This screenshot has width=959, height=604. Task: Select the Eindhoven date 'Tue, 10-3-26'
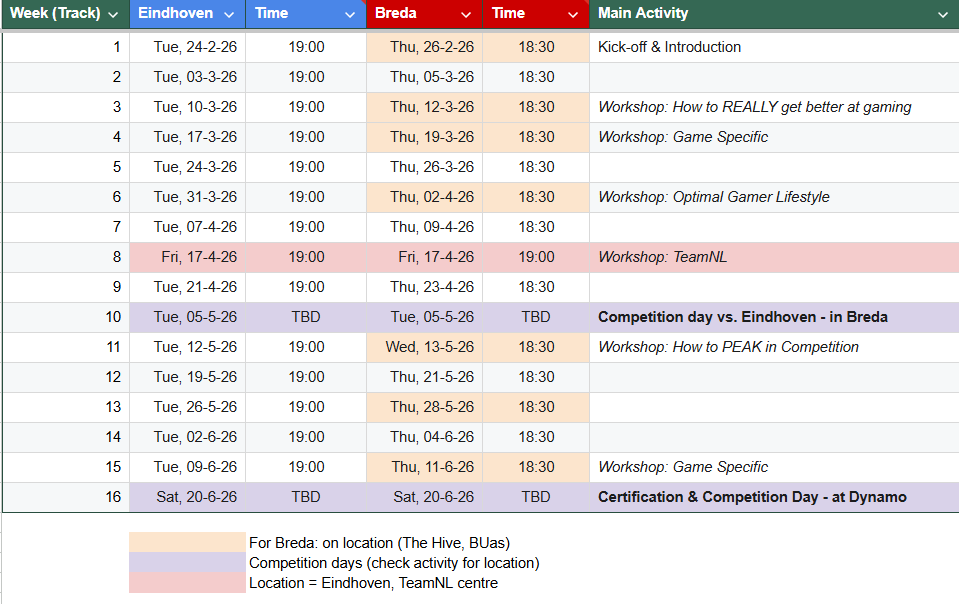click(x=188, y=107)
